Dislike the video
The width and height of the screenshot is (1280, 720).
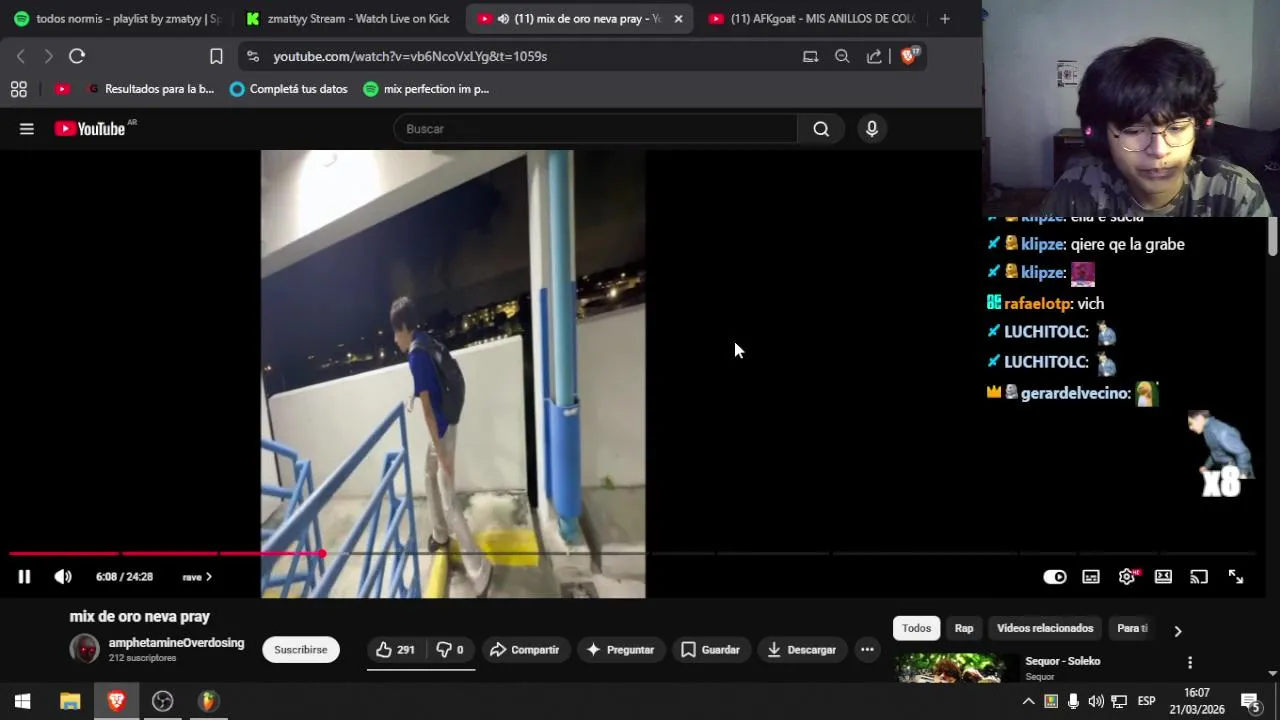point(450,650)
